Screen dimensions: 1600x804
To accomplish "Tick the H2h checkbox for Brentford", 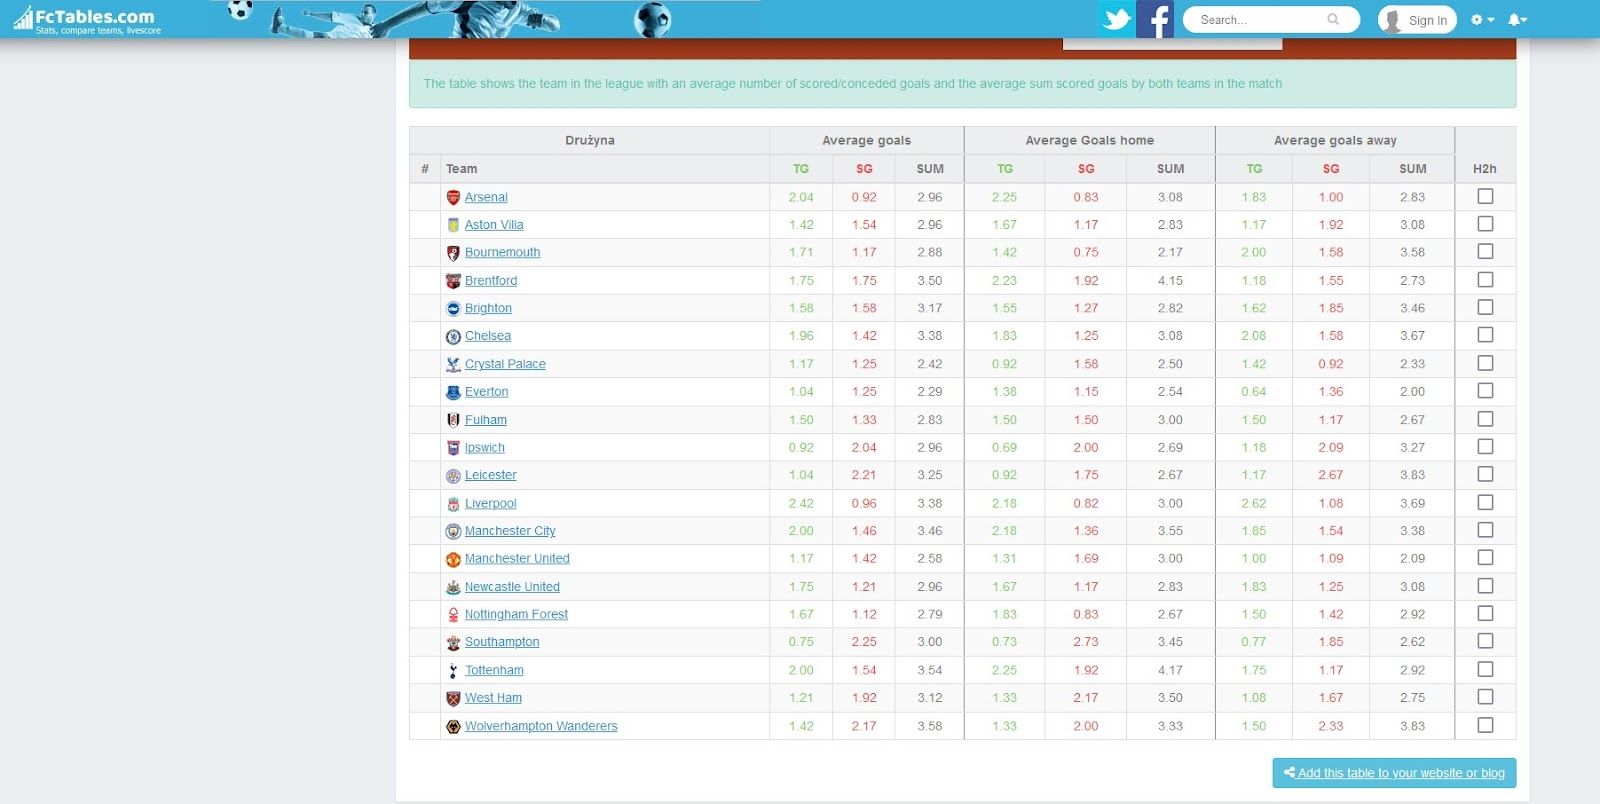I will pos(1485,280).
